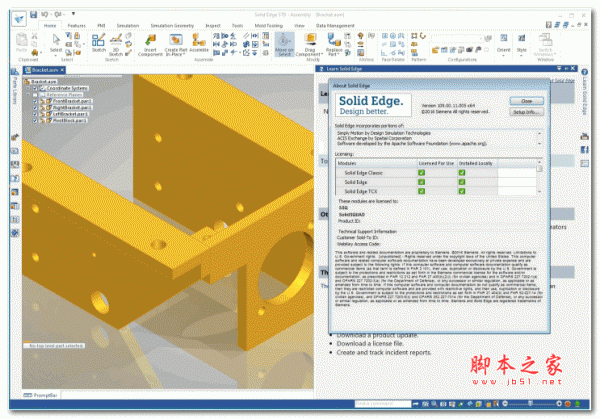Open the configurations combo box in ribbon
Image resolution: width=600 pixels, height=419 pixels.
tap(457, 38)
